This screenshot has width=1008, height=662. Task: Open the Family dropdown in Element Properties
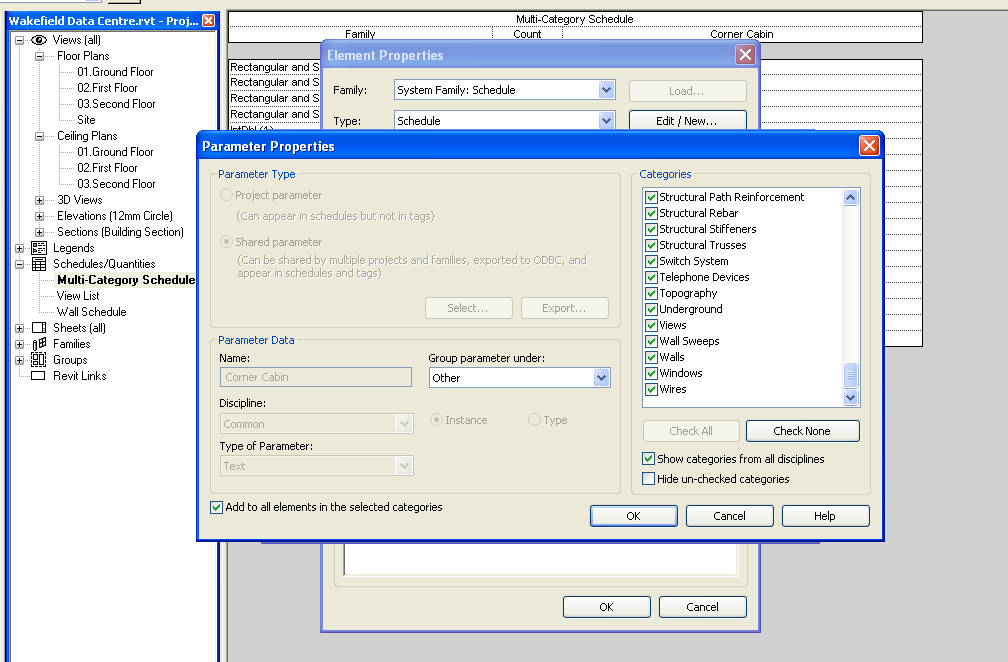click(606, 90)
